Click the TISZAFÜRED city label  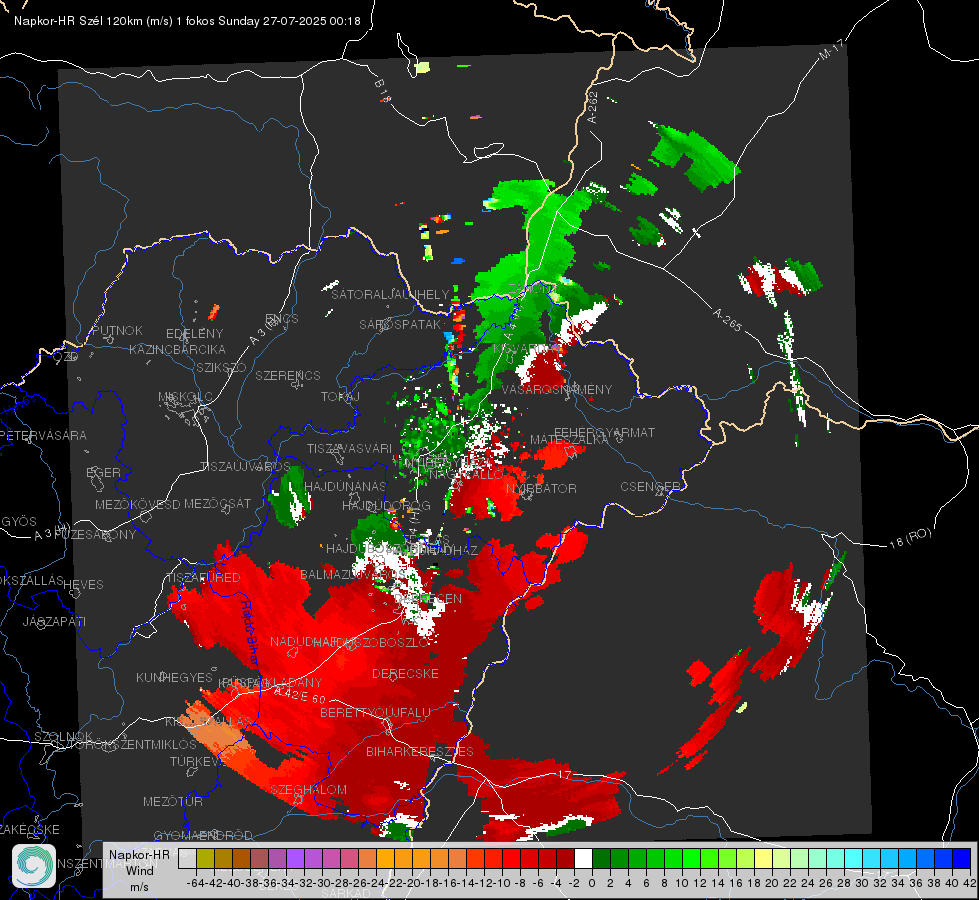pyautogui.click(x=204, y=577)
